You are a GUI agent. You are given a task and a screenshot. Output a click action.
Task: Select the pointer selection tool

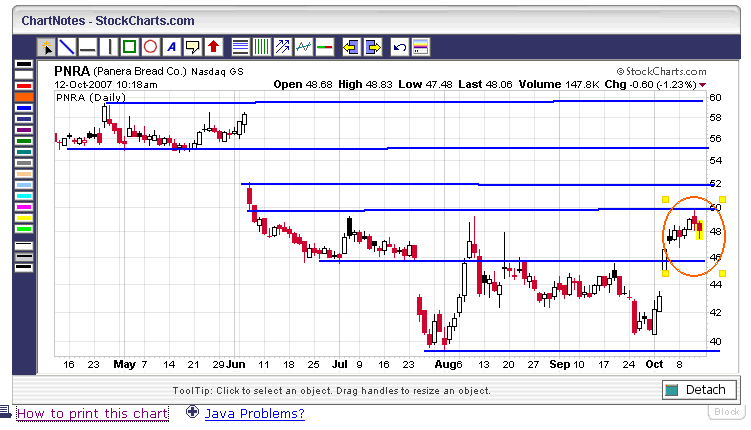46,47
